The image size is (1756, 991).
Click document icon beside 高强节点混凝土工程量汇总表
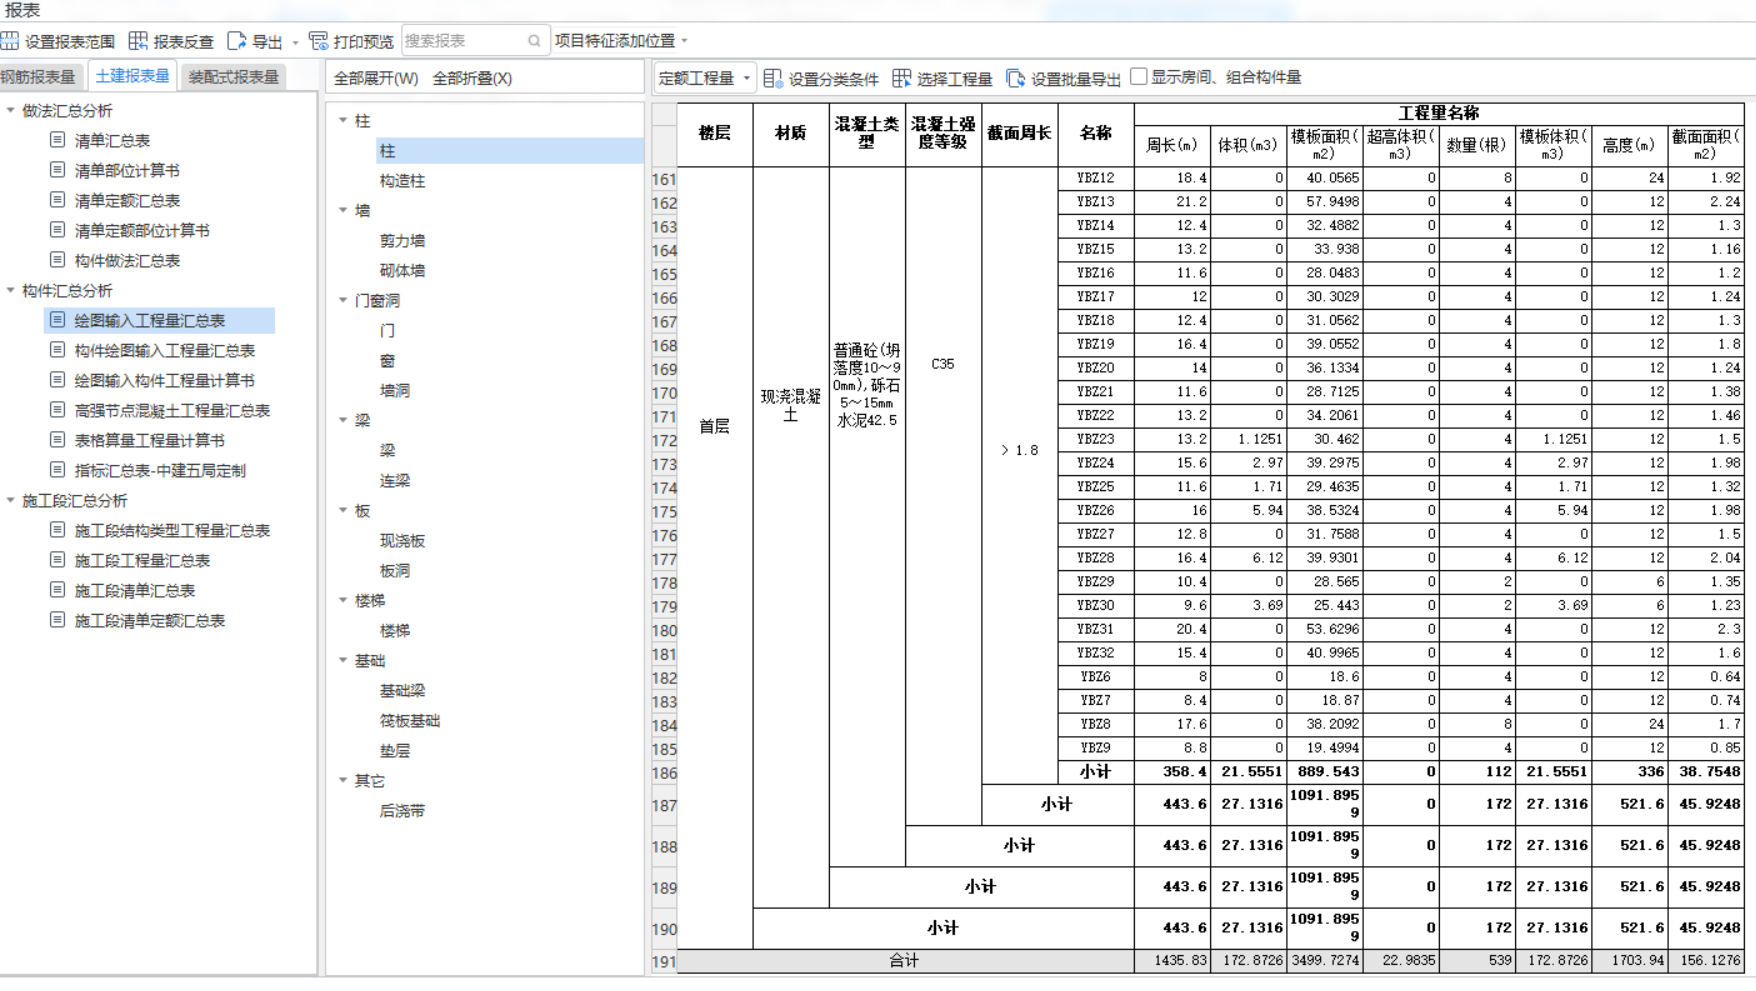point(57,410)
